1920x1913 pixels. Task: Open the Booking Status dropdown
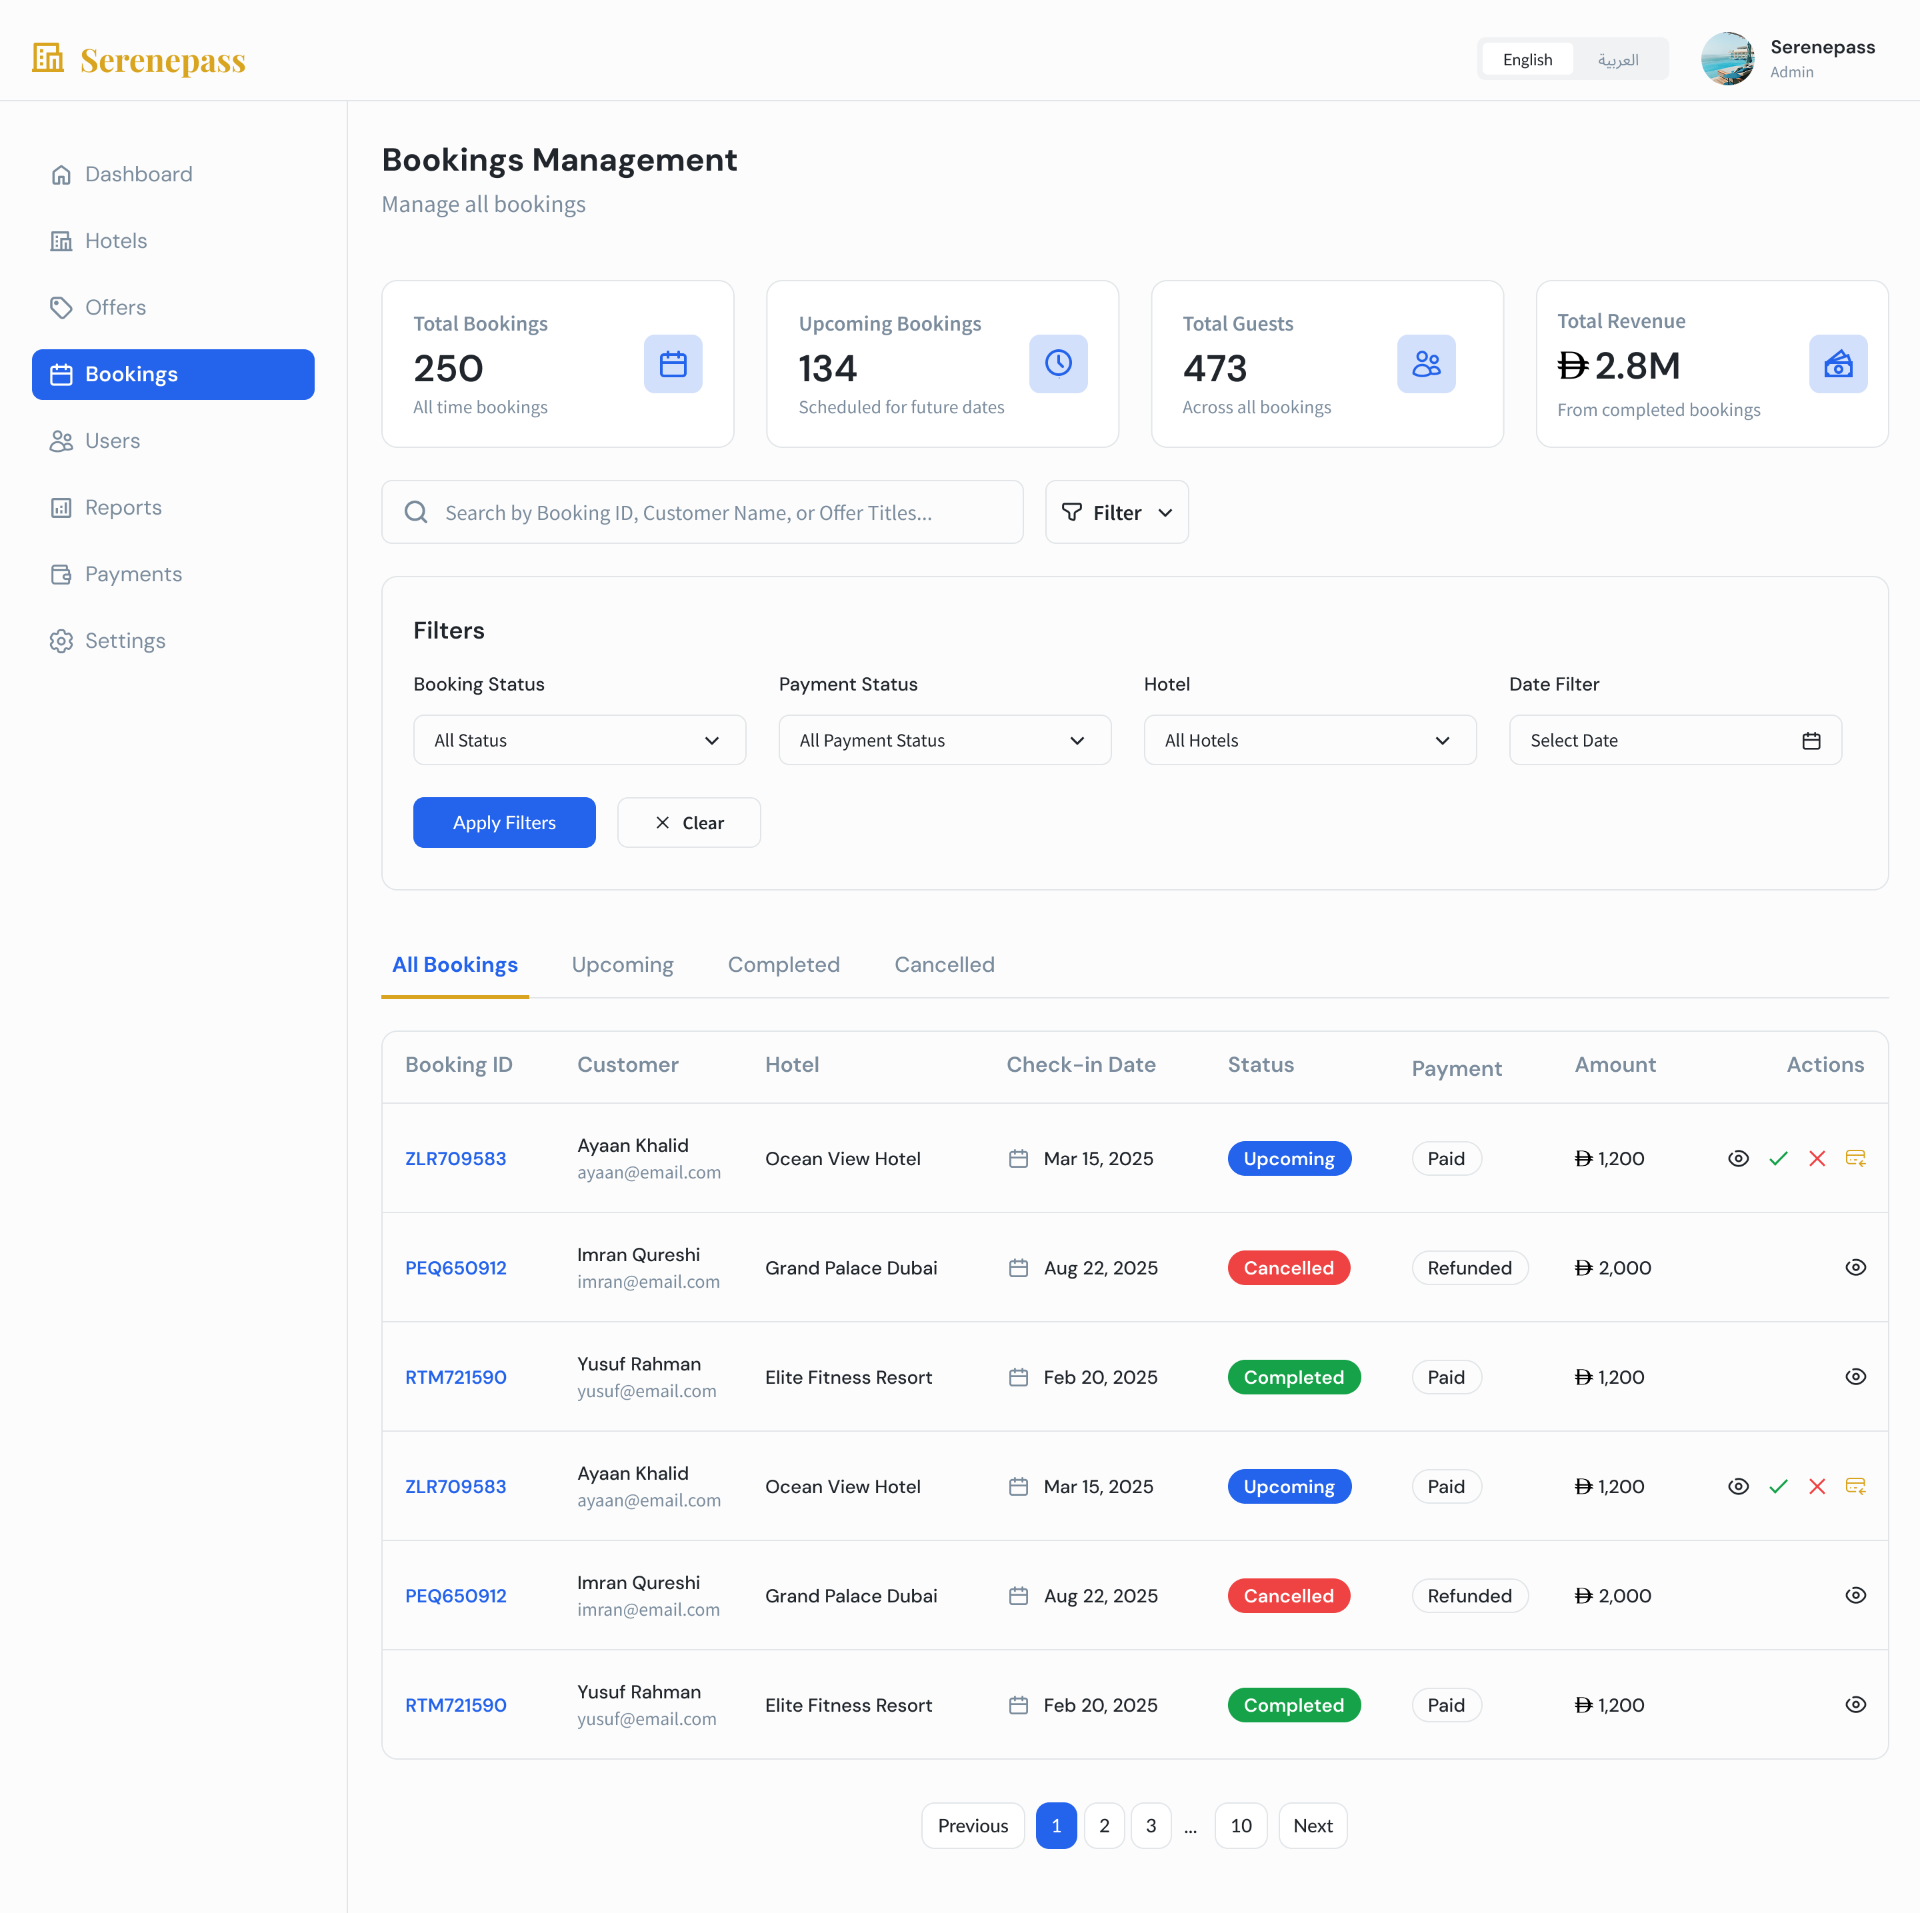(579, 740)
